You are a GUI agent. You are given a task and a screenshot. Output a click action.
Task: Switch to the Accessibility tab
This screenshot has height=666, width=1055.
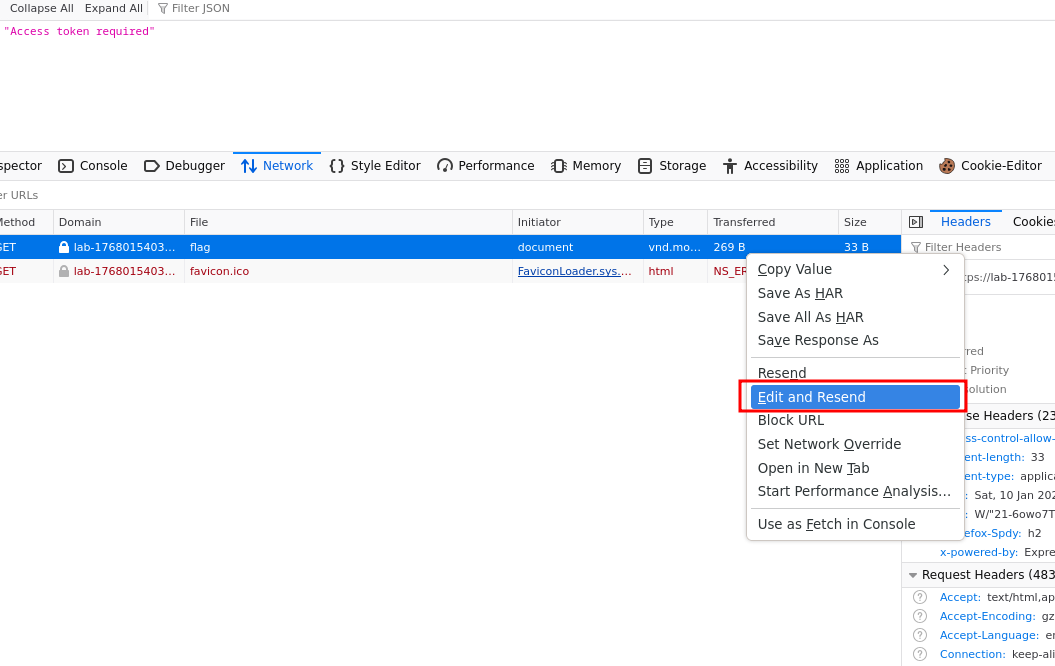[x=770, y=165]
